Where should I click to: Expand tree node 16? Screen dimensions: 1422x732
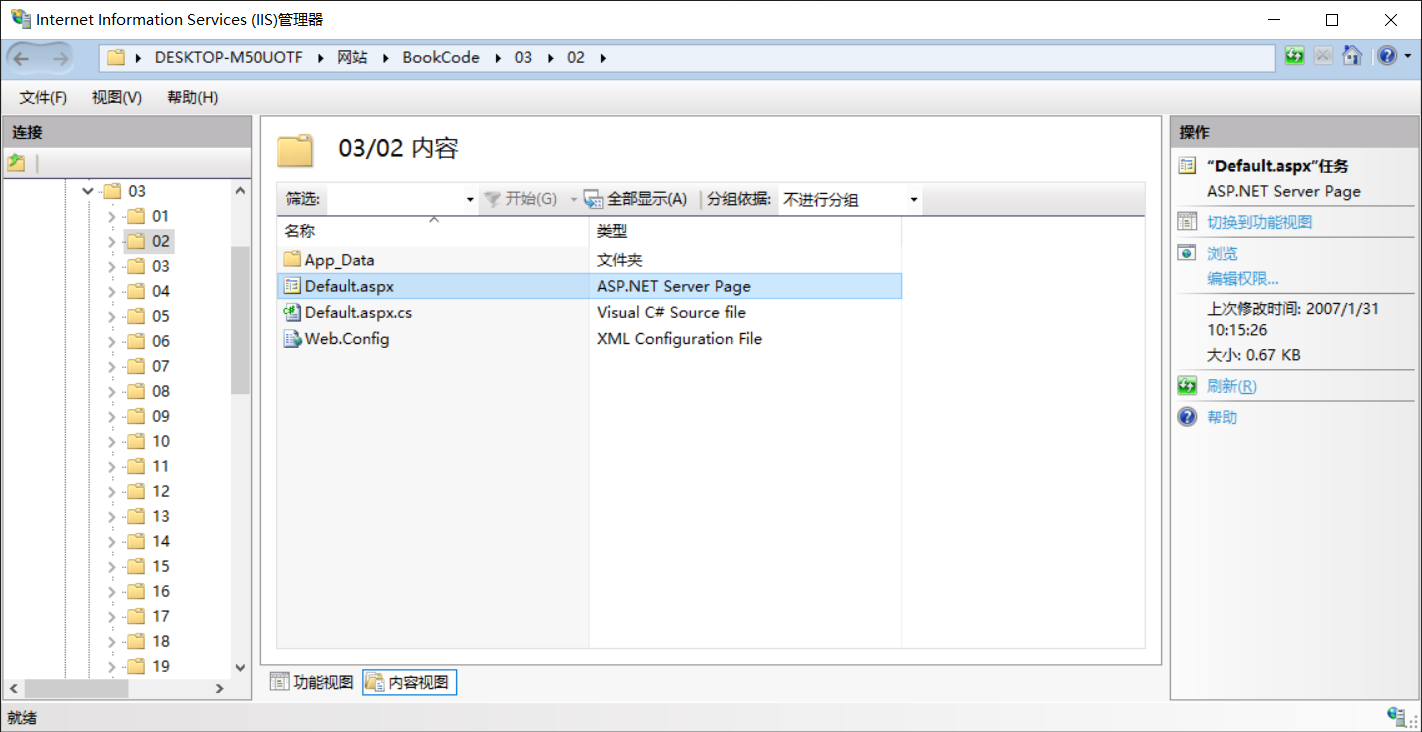point(112,591)
